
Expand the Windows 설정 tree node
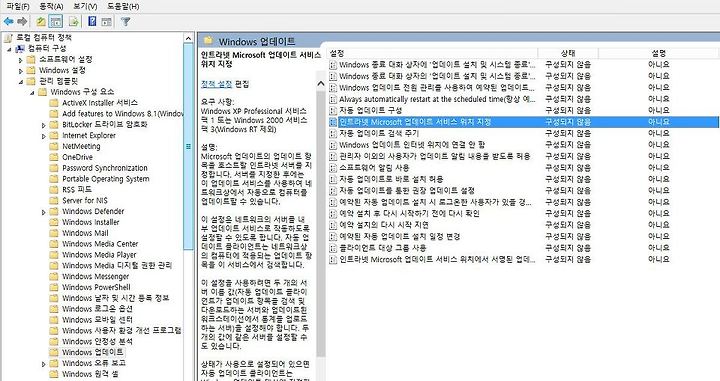pos(21,71)
